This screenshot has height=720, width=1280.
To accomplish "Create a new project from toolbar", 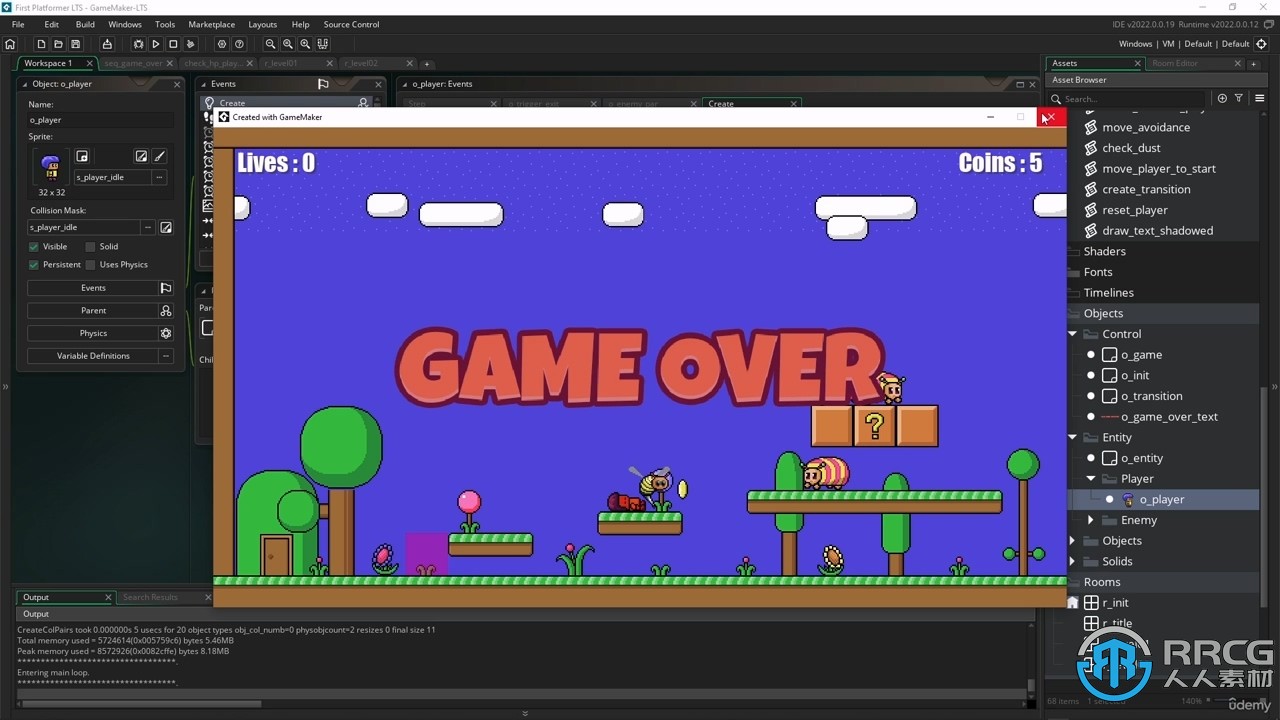I will [41, 44].
